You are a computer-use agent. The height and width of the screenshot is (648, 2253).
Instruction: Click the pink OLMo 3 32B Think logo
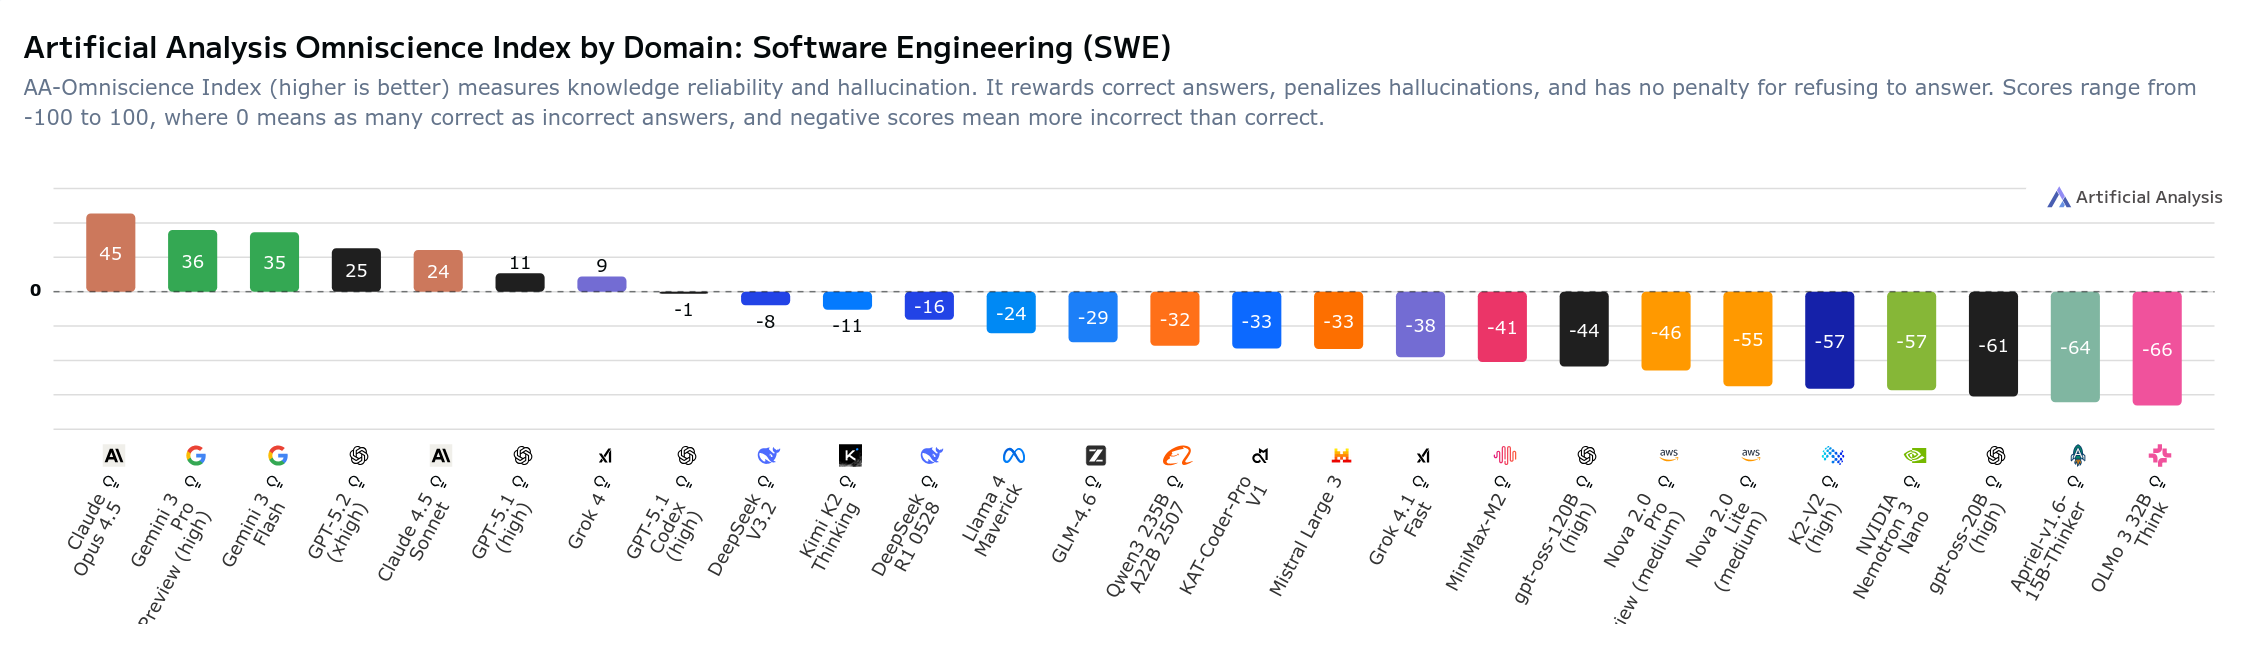coord(2160,456)
